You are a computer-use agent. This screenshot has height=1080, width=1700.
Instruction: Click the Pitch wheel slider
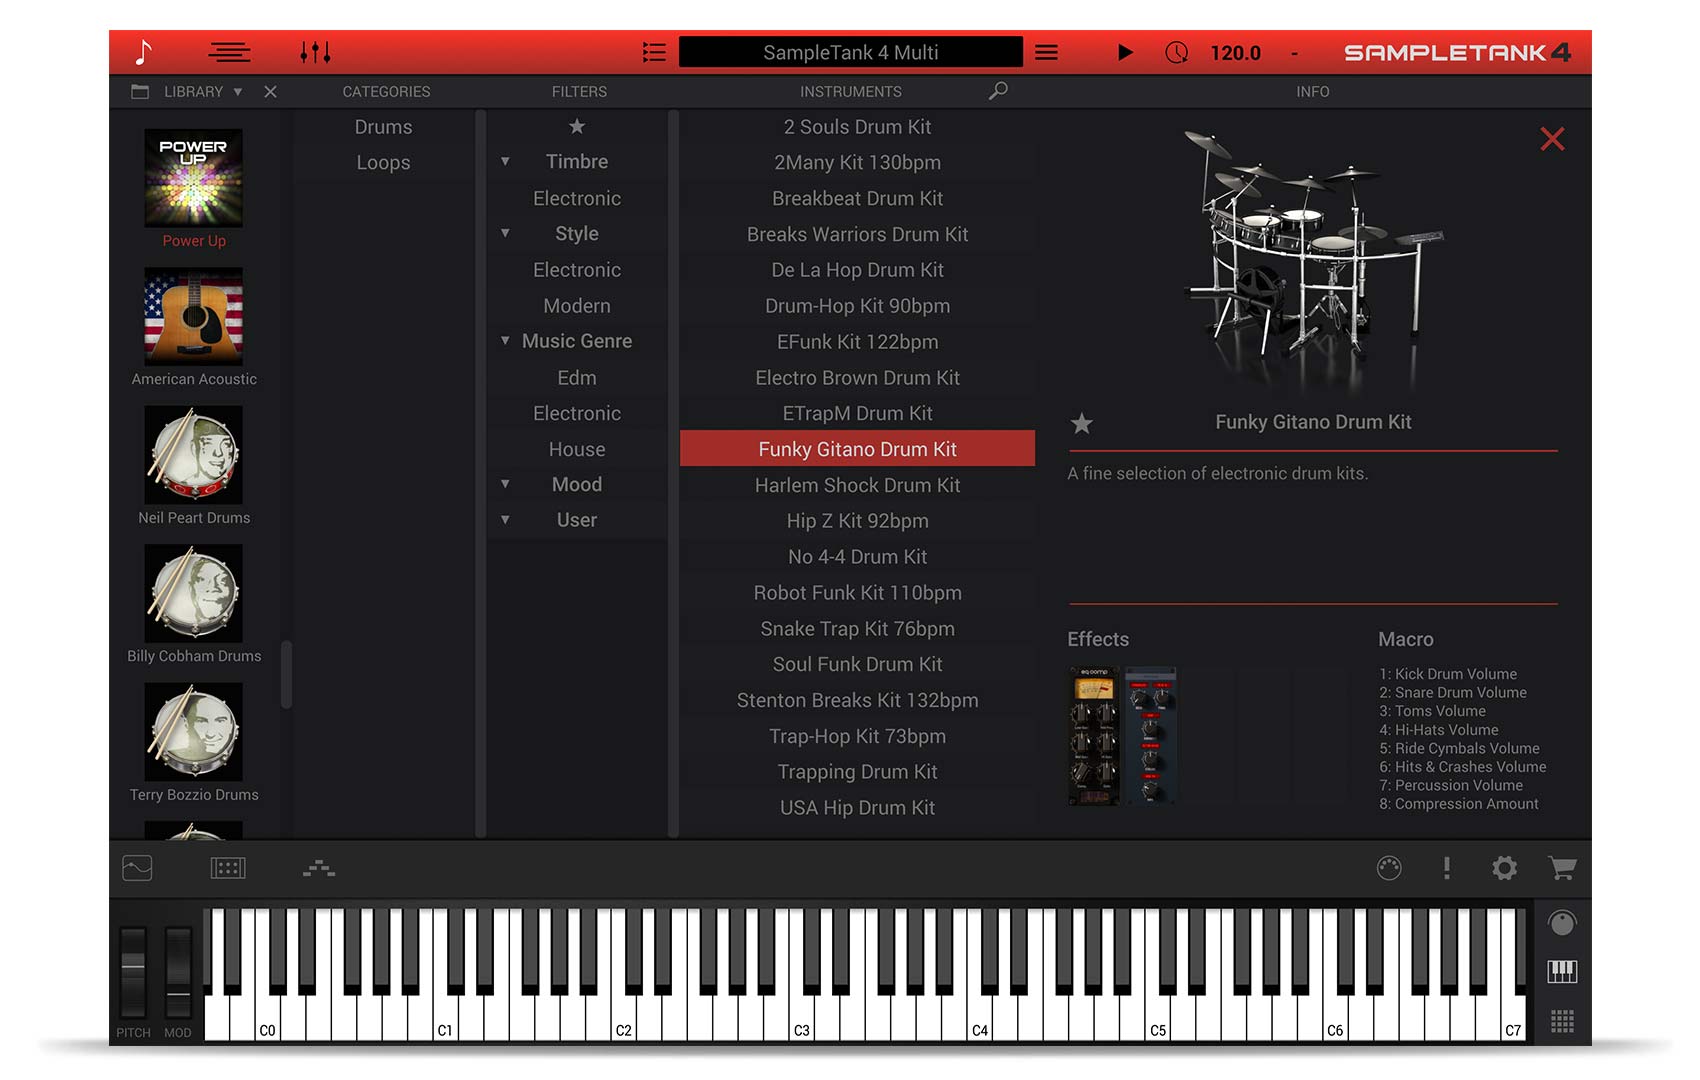coord(133,970)
